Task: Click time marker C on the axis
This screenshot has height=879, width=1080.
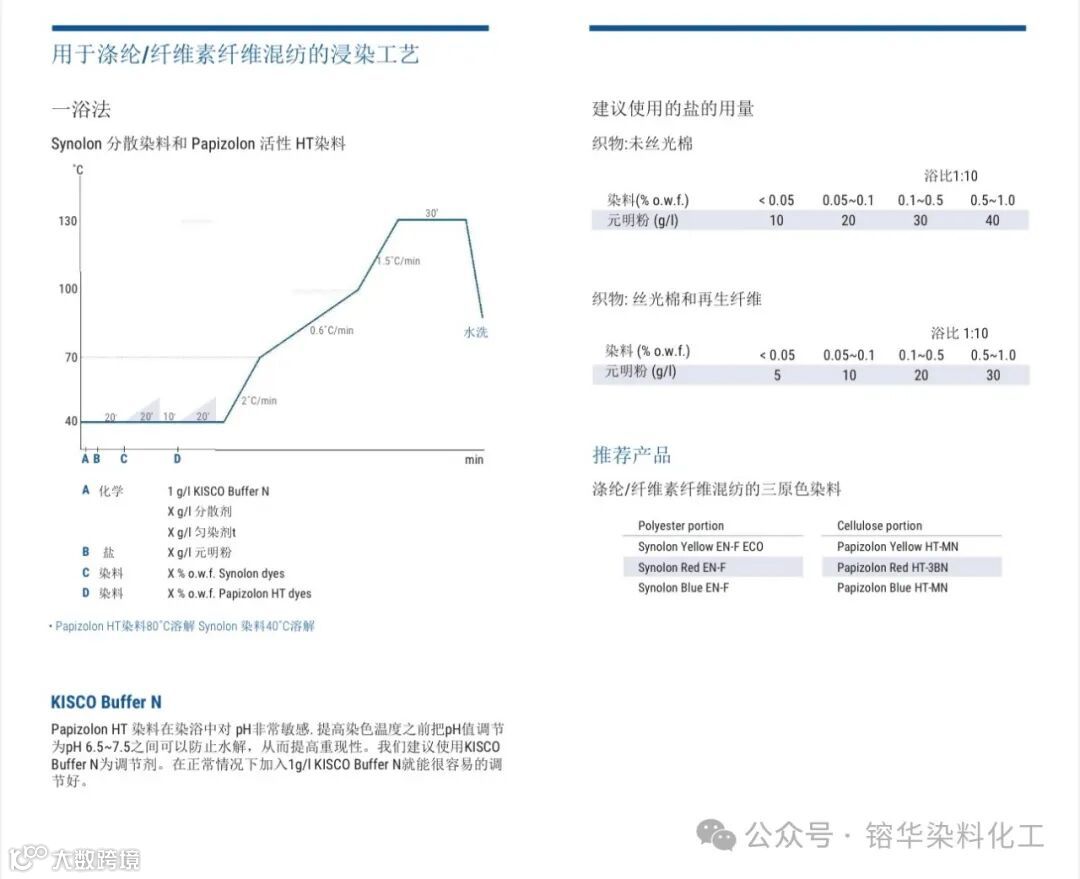Action: [123, 459]
